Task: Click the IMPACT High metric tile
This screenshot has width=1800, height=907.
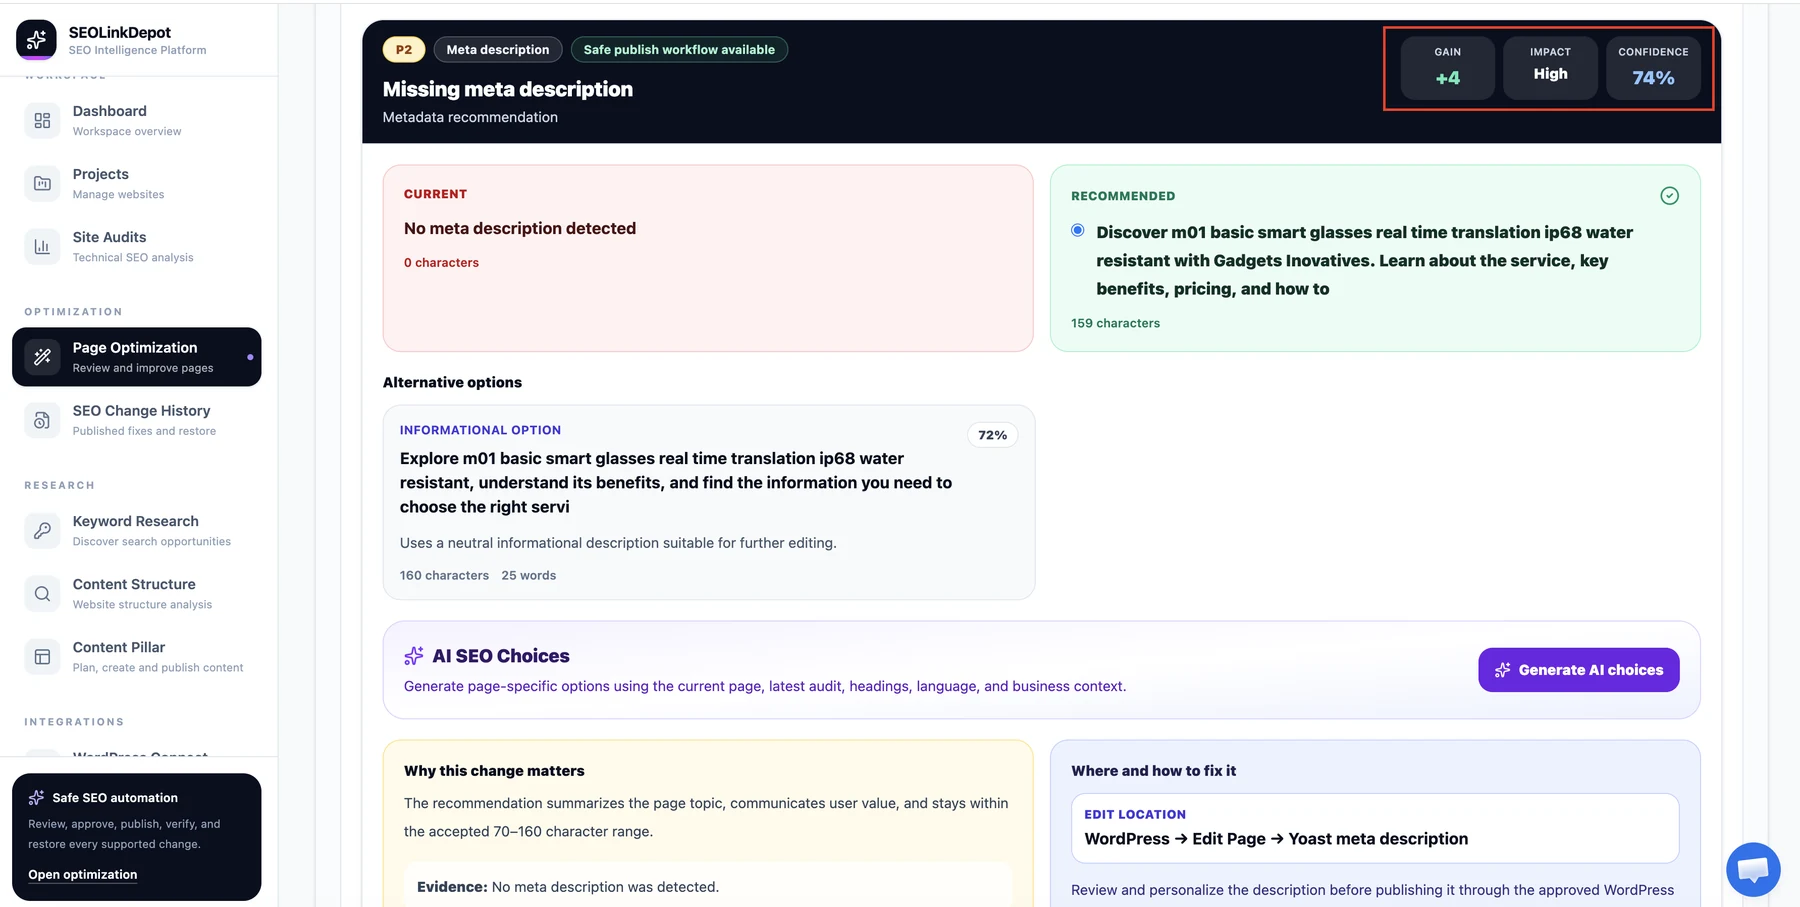Action: point(1550,68)
